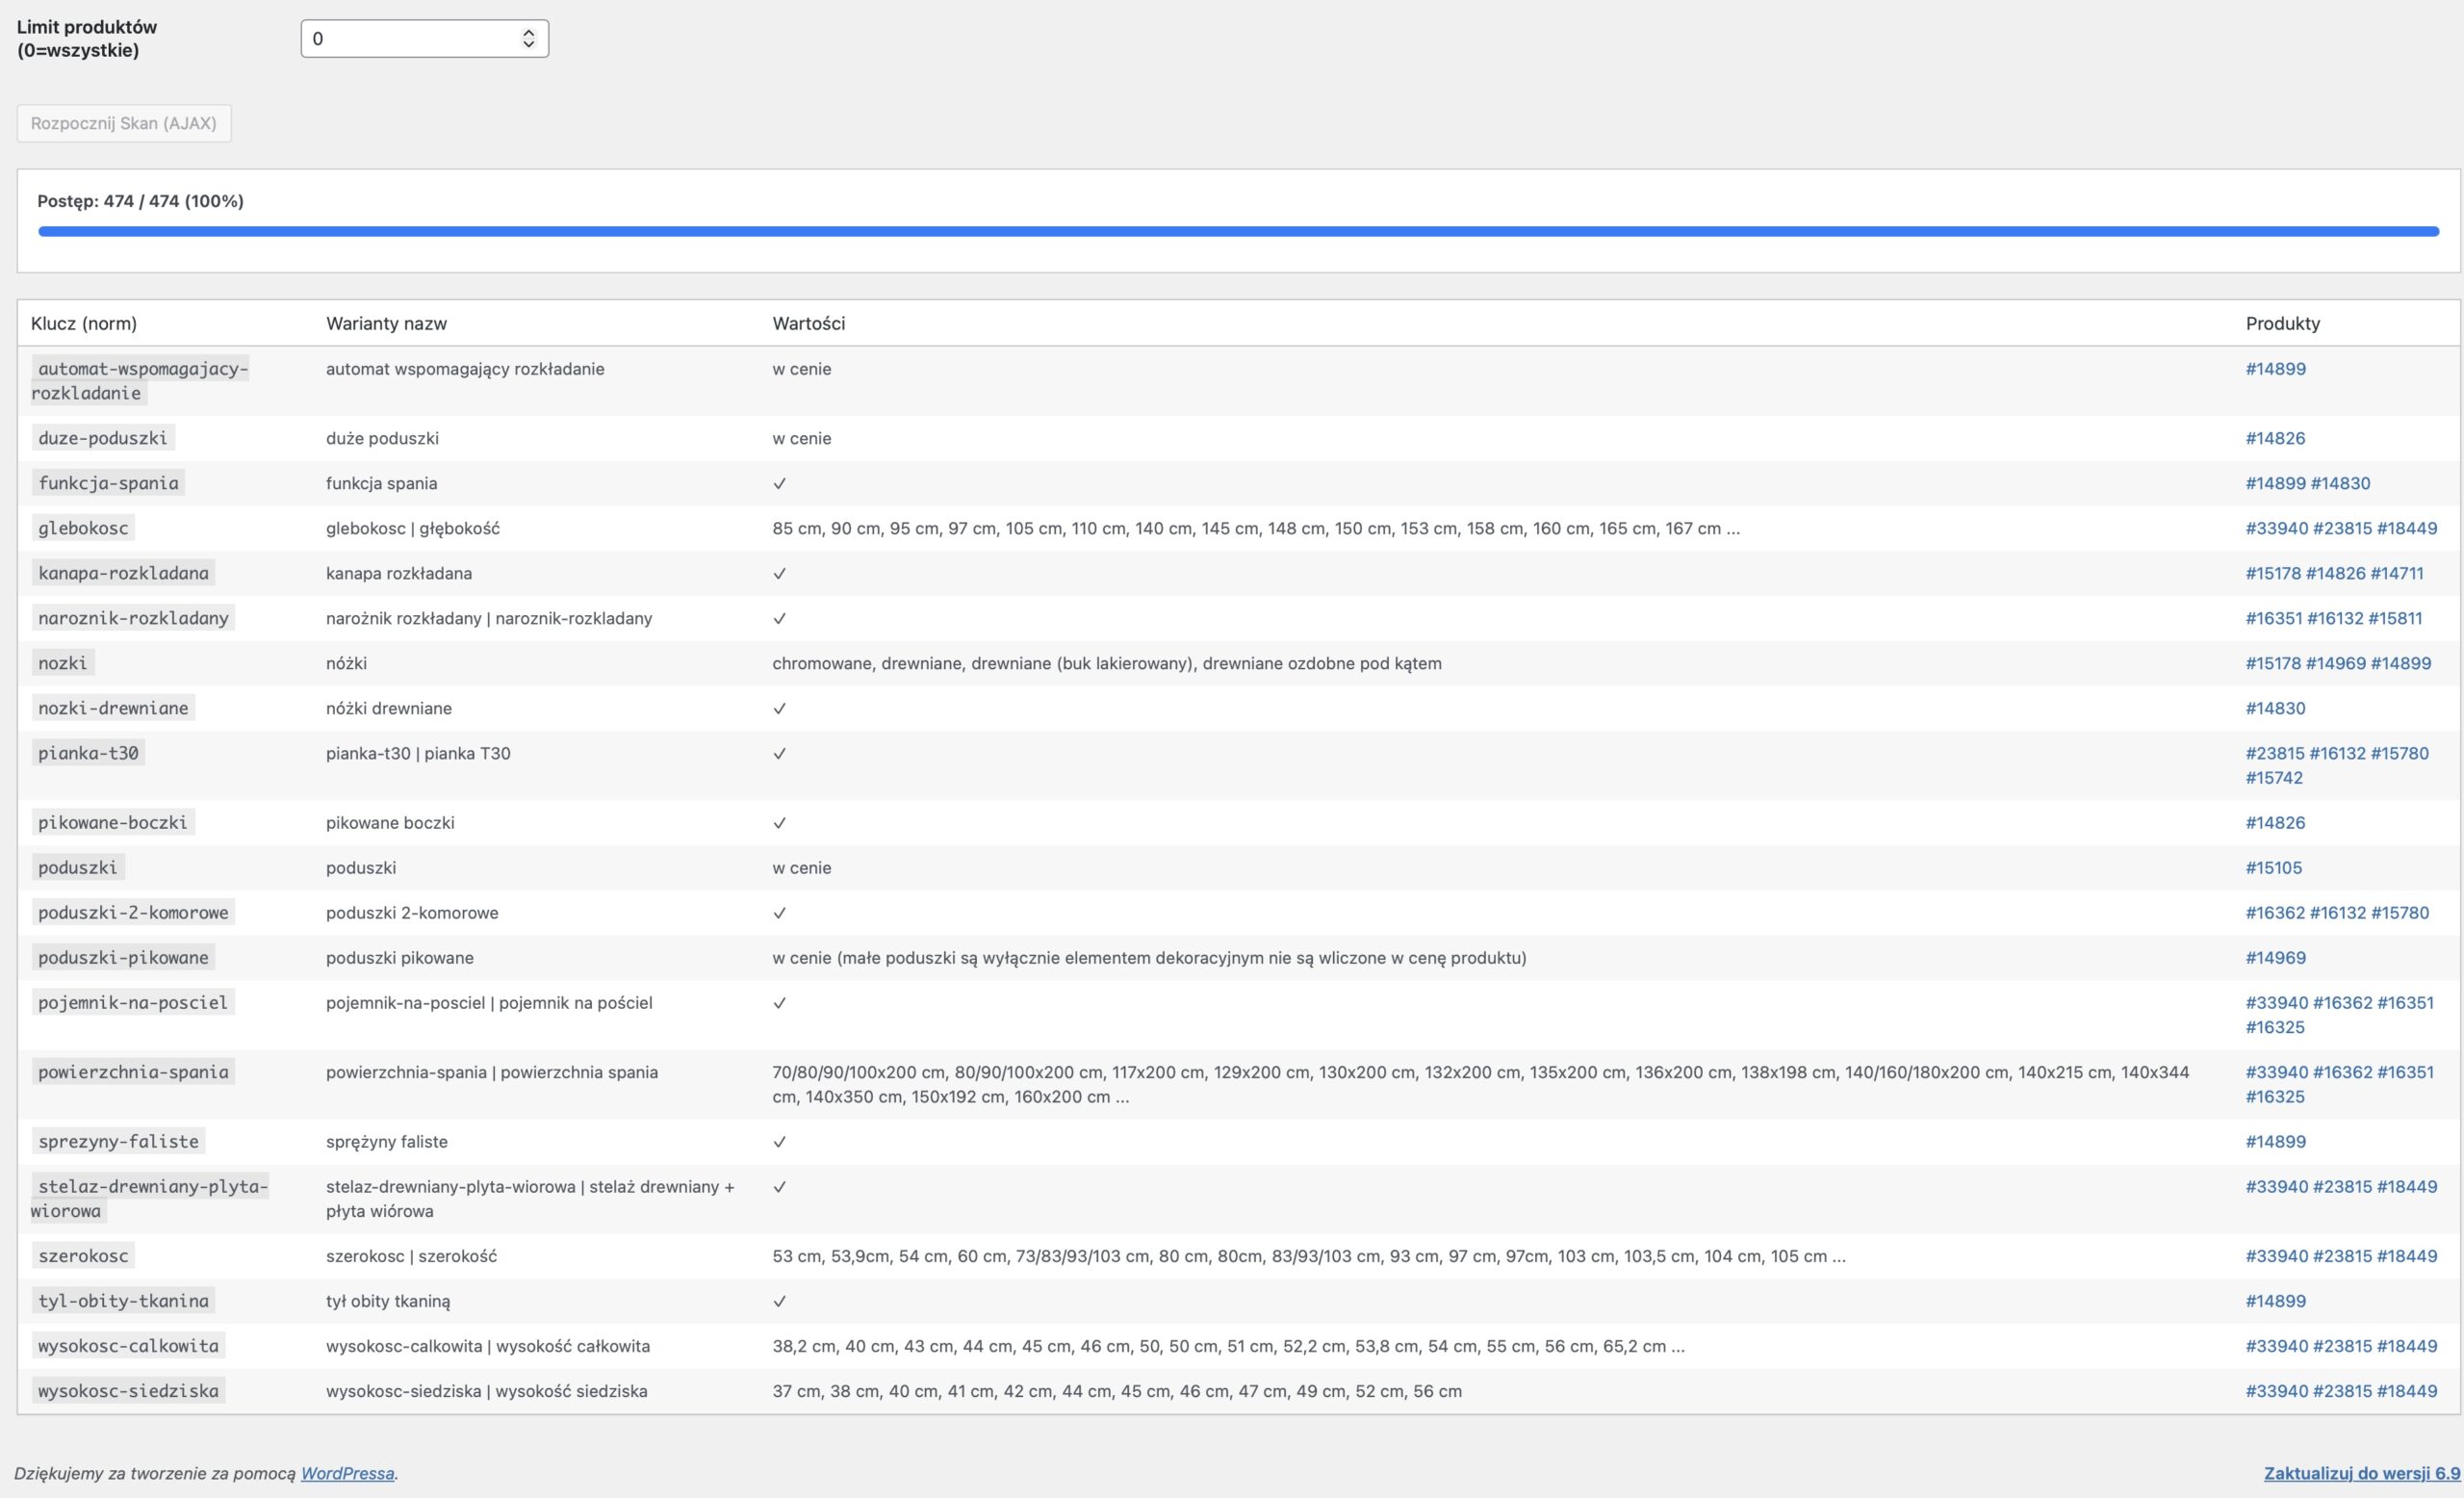Open product #15105 in the poduszki row
Viewport: 2464px width, 1498px height.
pos(2274,867)
